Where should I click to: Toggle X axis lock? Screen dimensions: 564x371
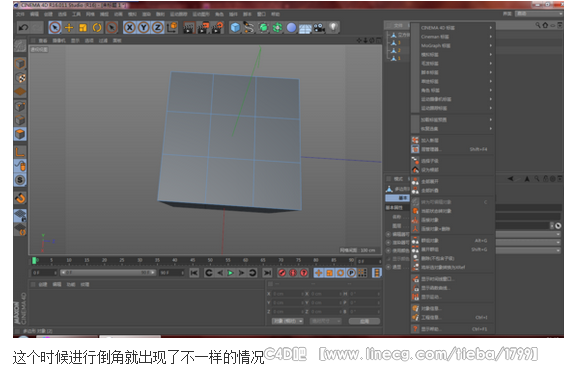point(130,27)
